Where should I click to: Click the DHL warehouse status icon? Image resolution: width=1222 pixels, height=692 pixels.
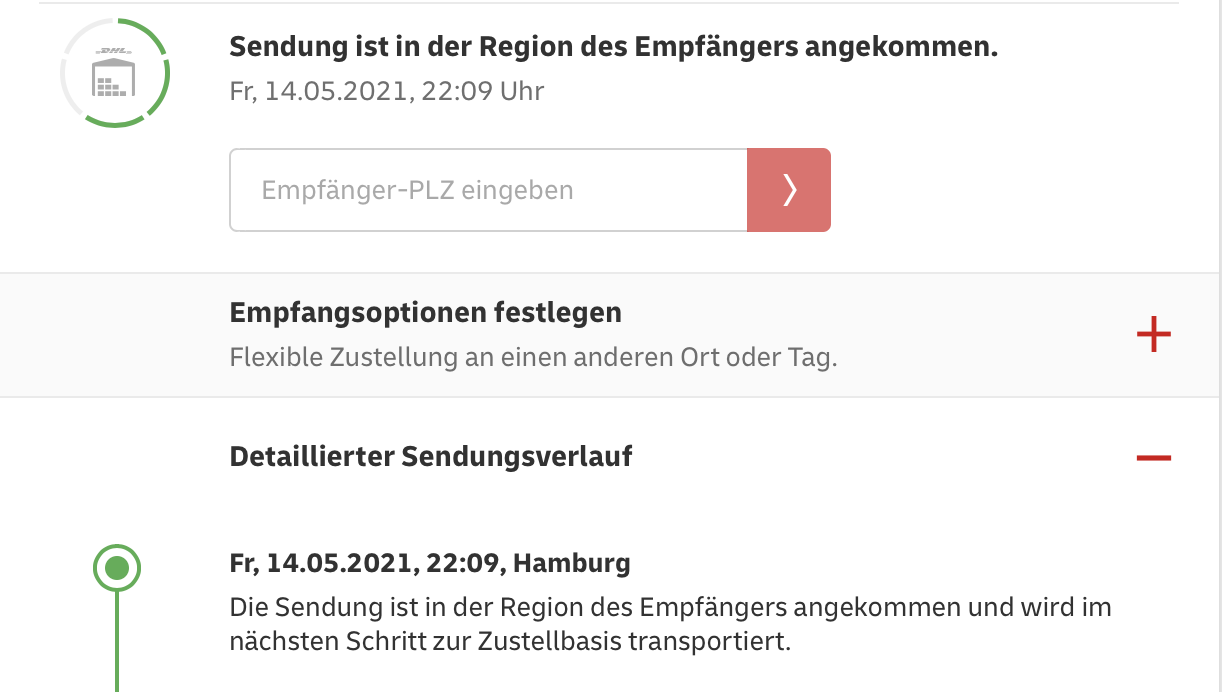click(x=114, y=73)
